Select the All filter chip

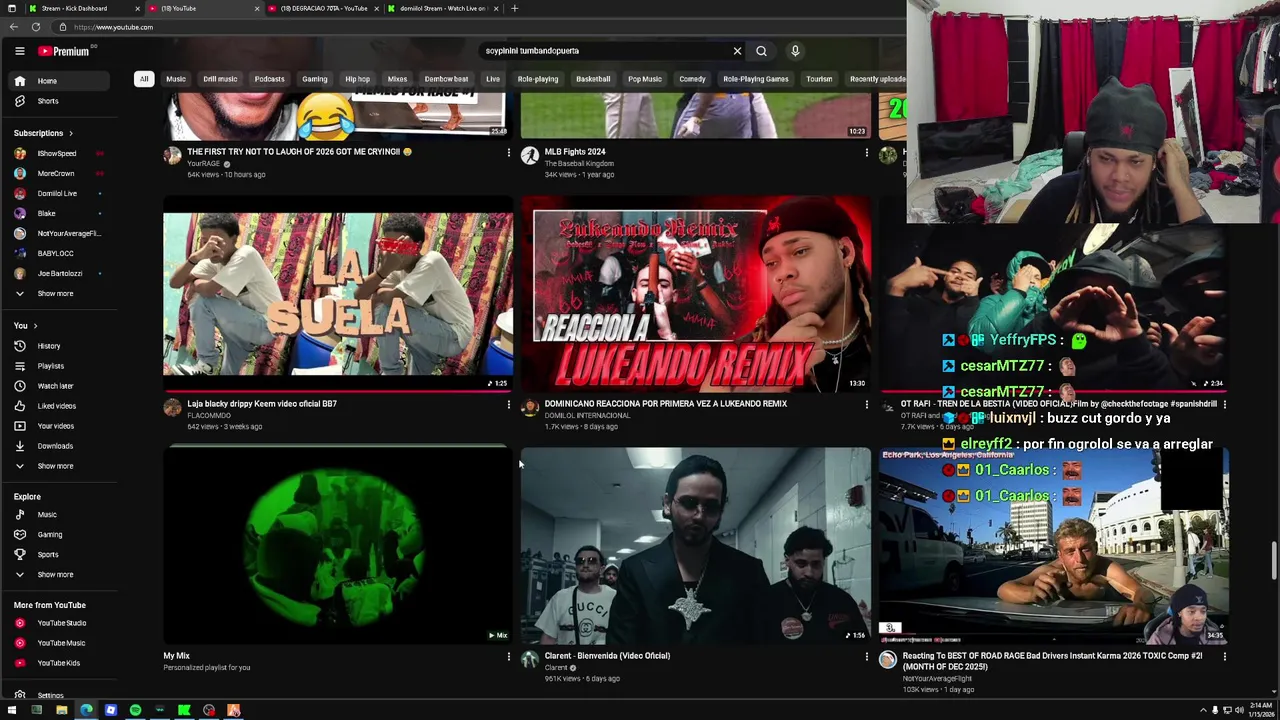(144, 79)
